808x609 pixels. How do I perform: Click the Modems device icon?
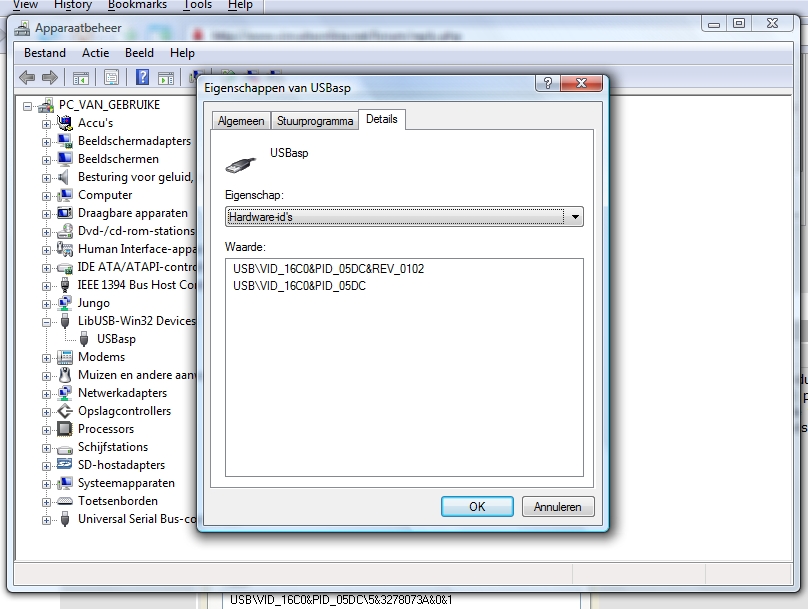pyautogui.click(x=65, y=357)
